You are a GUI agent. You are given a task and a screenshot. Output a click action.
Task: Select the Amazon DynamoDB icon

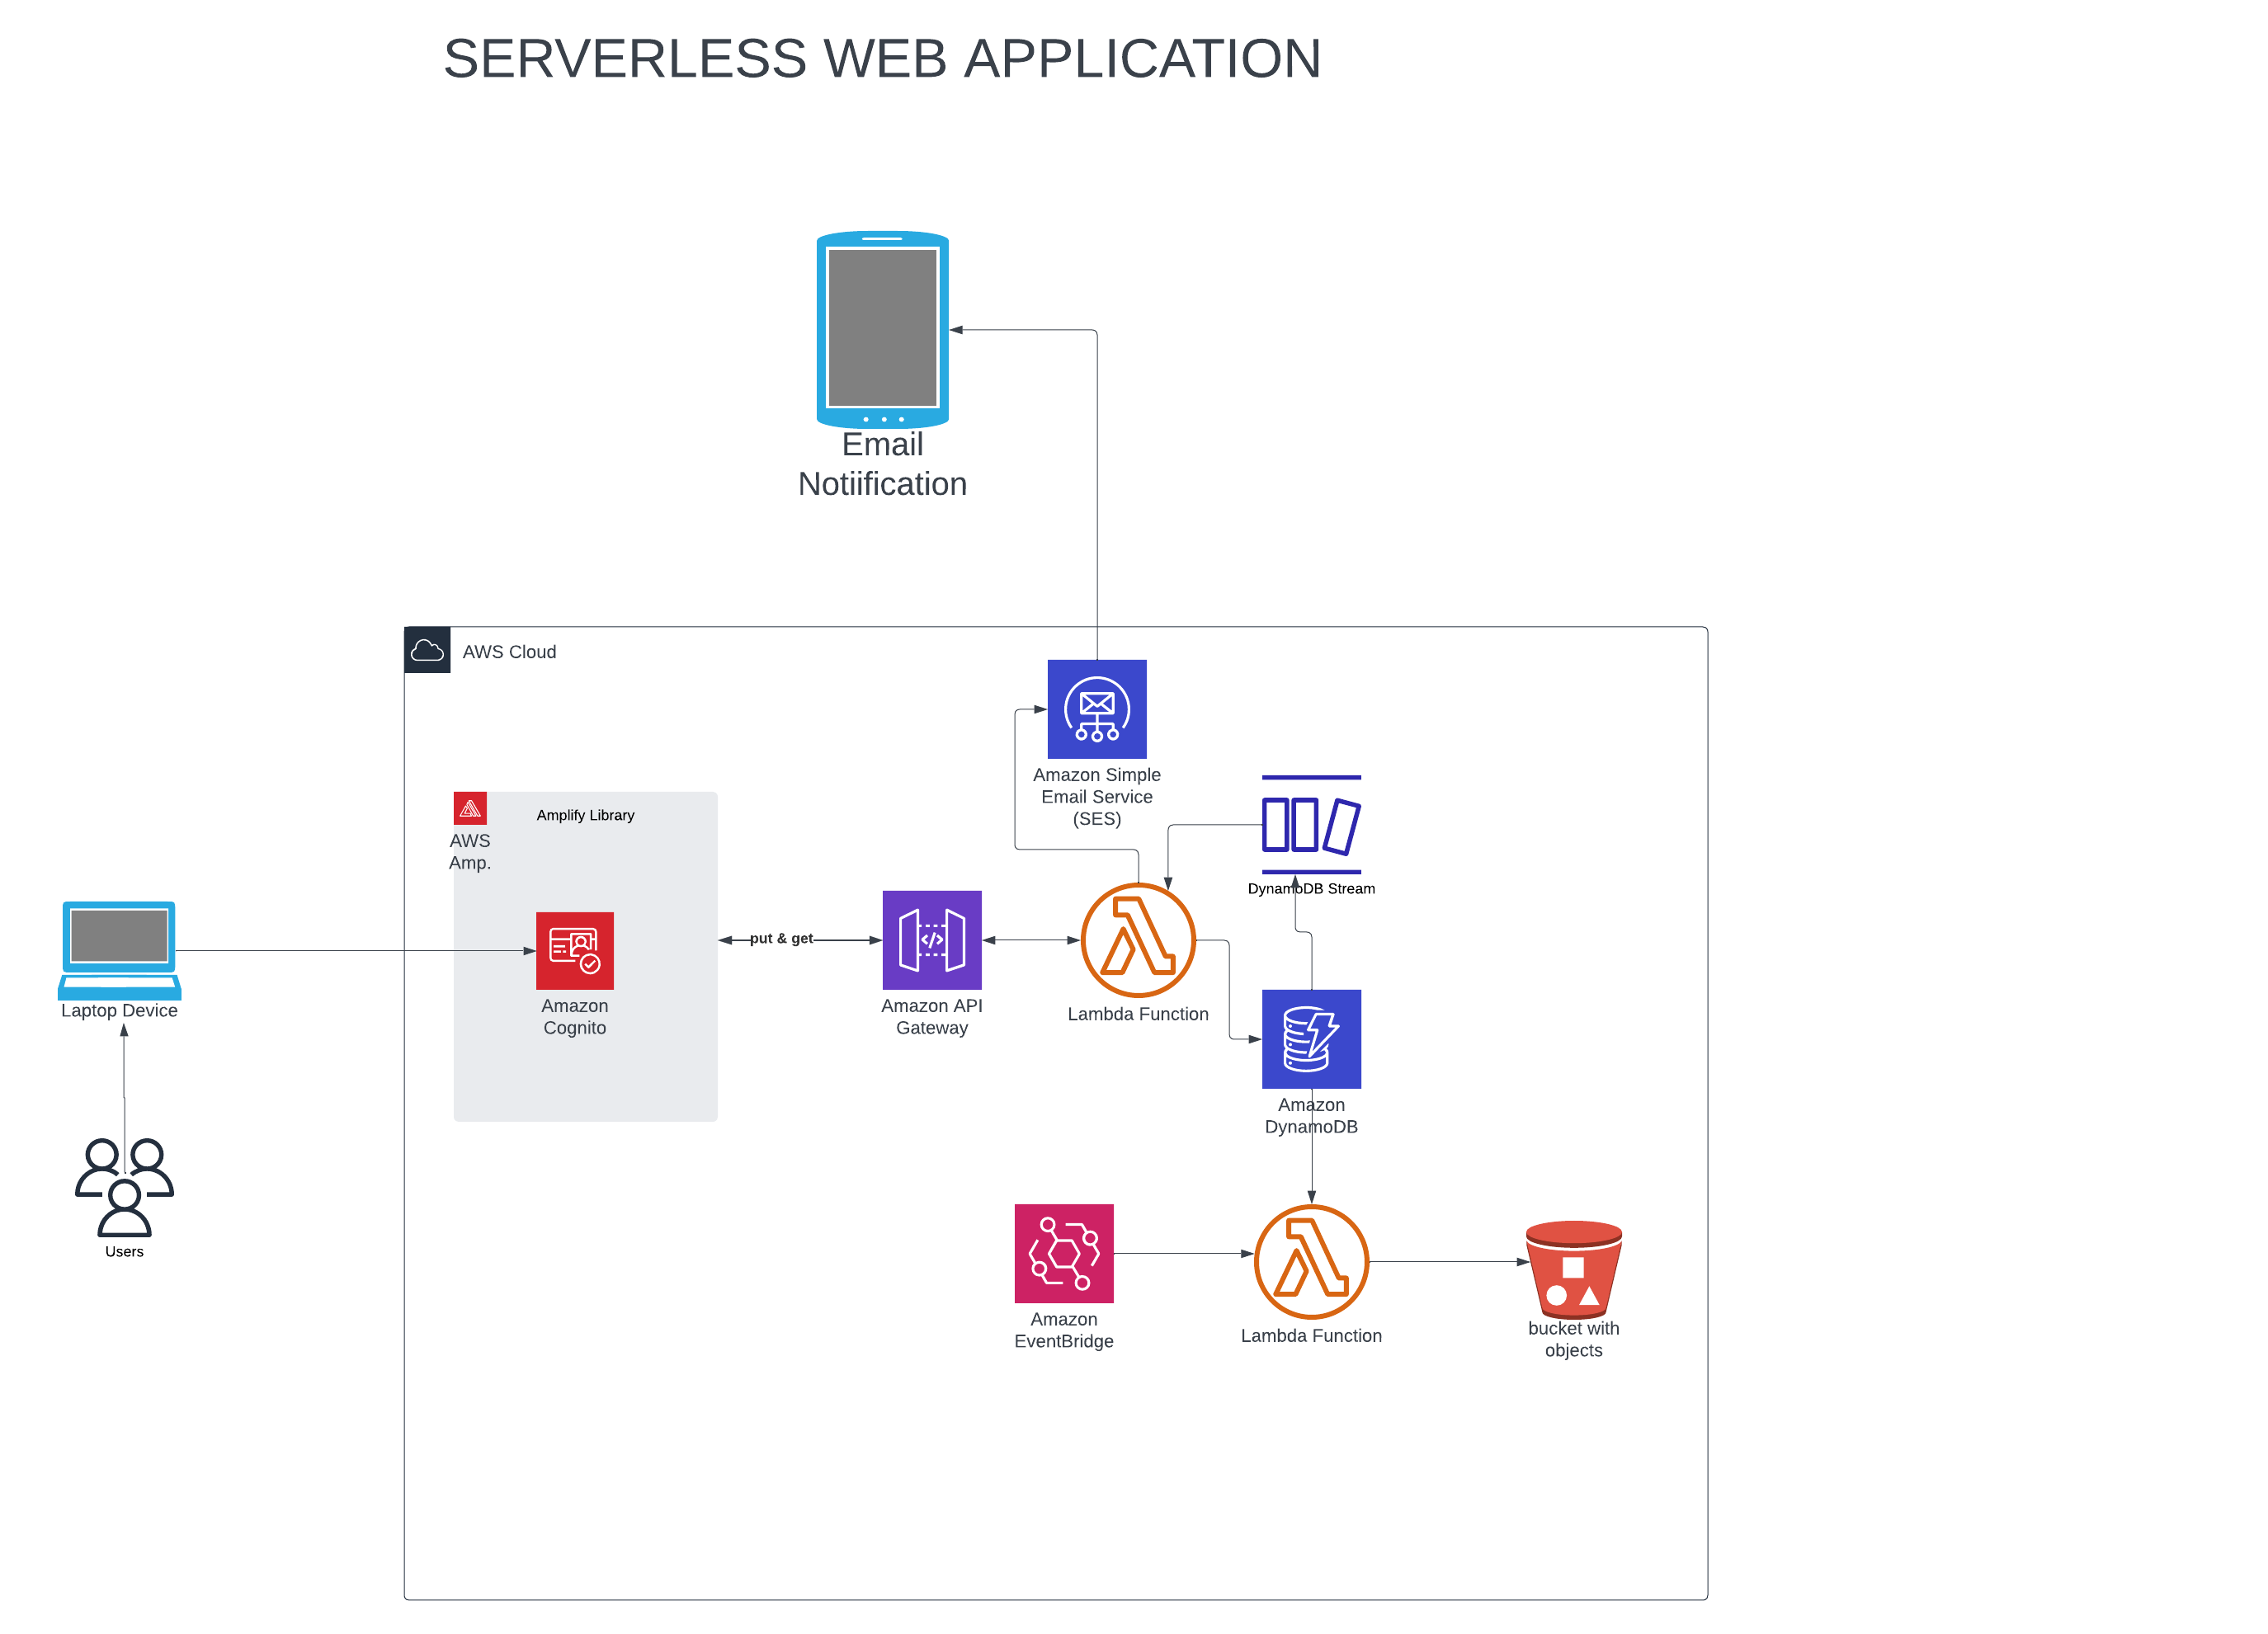[x=1311, y=1039]
